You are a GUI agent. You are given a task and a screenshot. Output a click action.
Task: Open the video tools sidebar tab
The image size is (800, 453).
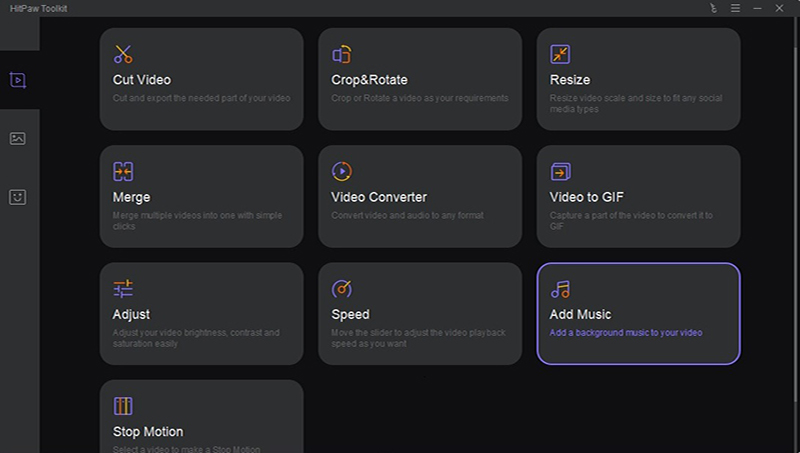[18, 80]
